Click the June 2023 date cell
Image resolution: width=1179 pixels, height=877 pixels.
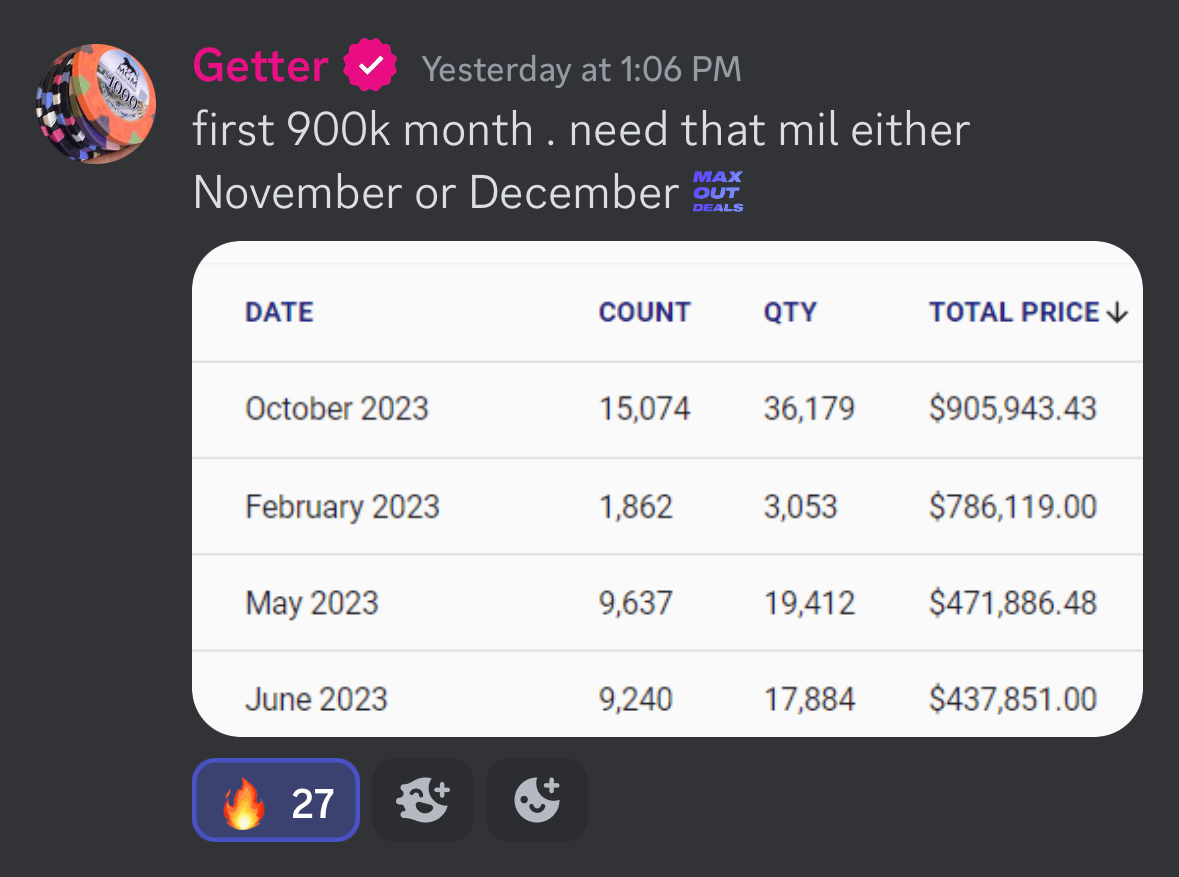(x=315, y=698)
